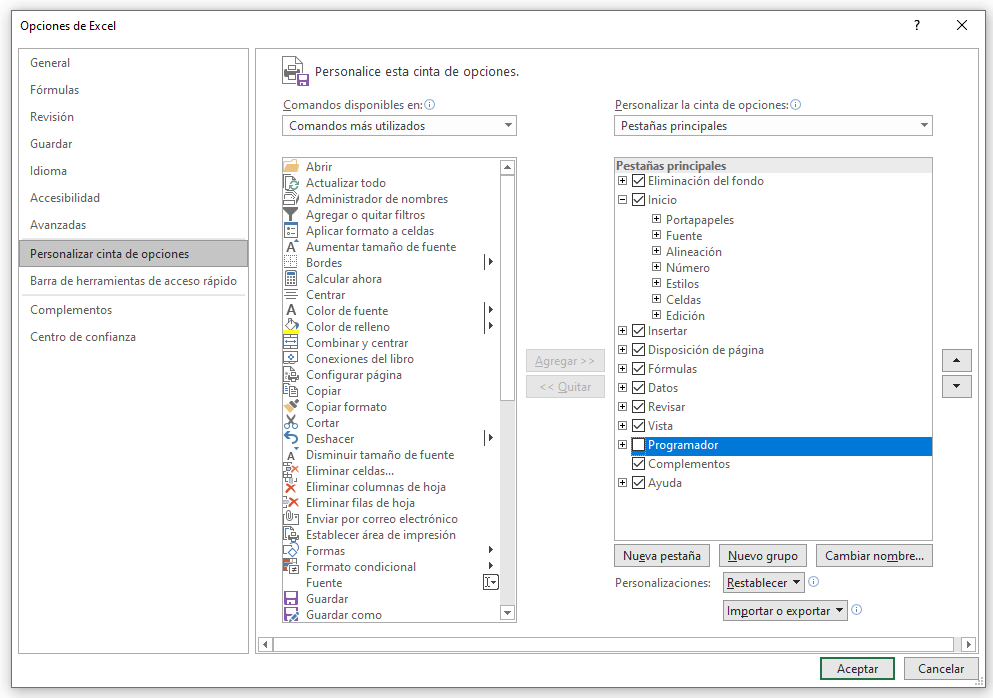Screen dimensions: 993x698
Task: Click the Guardar floppy disk icon
Action: point(291,599)
